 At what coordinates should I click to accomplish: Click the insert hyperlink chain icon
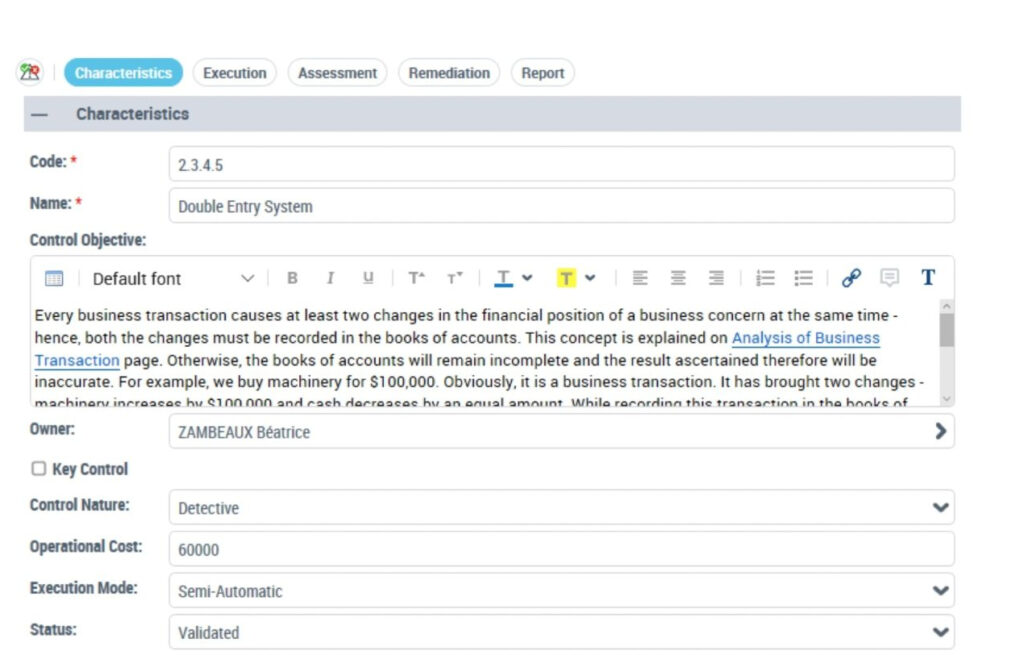(x=851, y=278)
